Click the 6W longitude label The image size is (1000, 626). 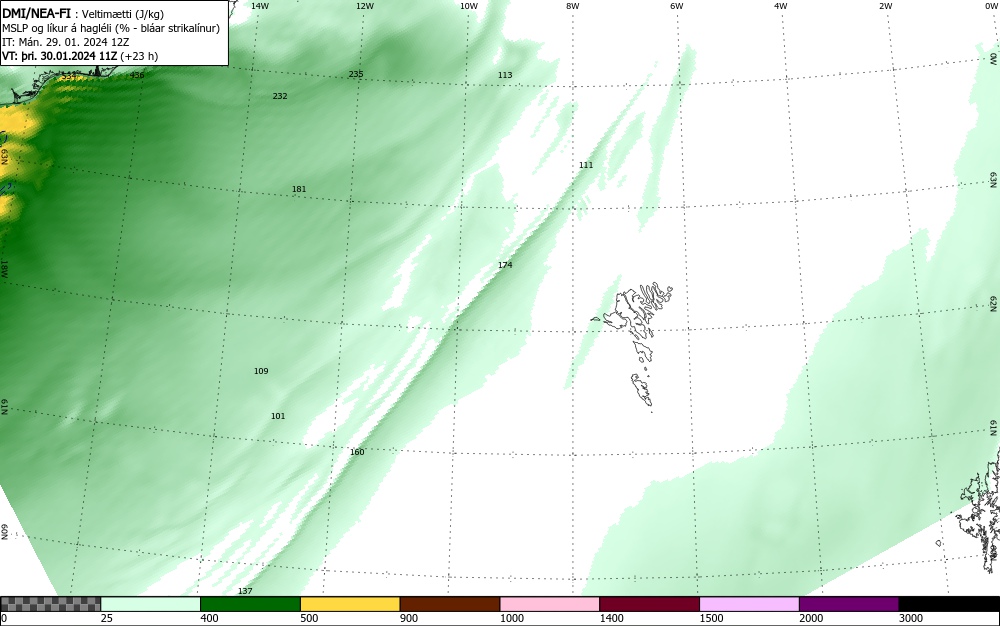[x=677, y=6]
